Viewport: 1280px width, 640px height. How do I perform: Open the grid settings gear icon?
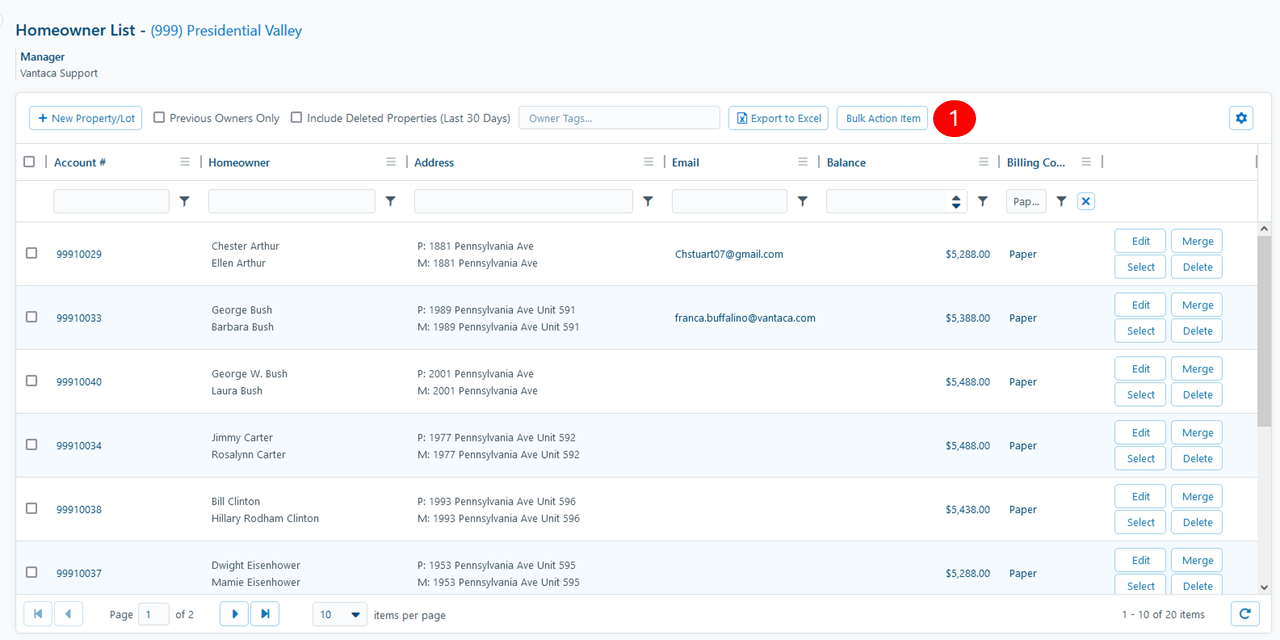1241,118
